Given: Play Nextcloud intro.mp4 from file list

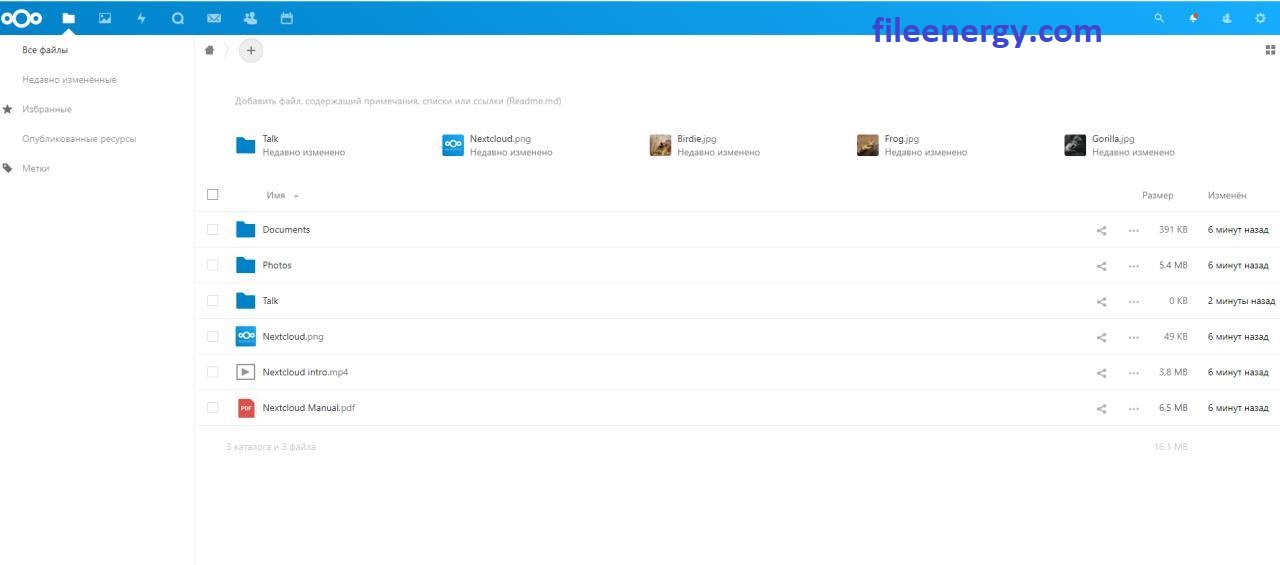Looking at the screenshot, I should tap(305, 373).
